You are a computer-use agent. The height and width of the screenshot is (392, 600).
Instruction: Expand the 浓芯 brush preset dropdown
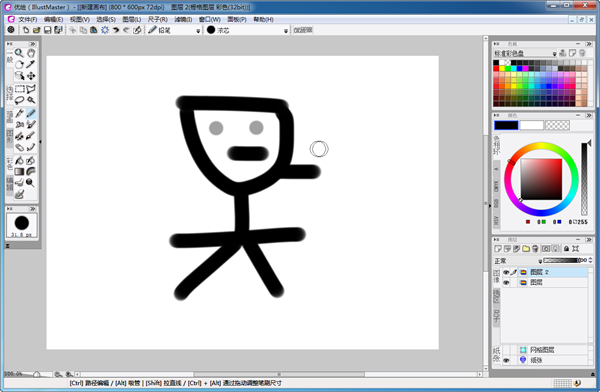point(285,31)
